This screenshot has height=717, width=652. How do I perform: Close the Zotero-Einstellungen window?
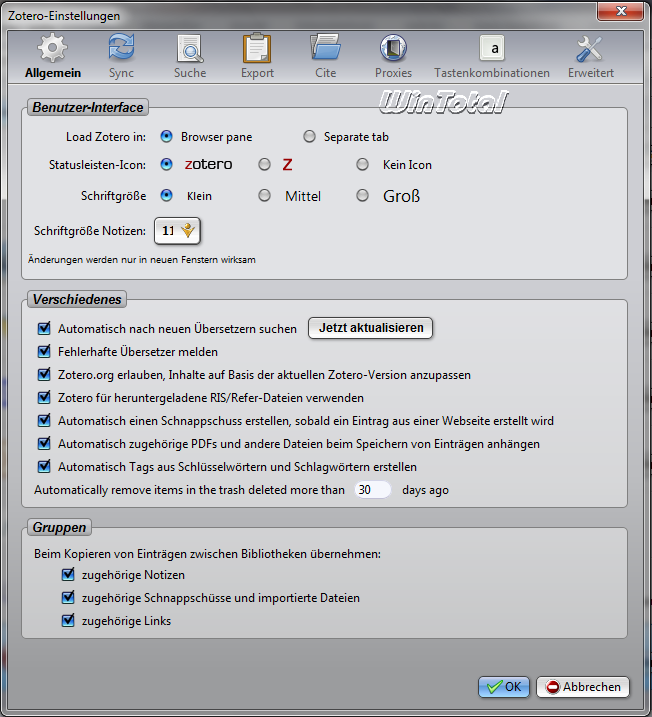(x=620, y=11)
